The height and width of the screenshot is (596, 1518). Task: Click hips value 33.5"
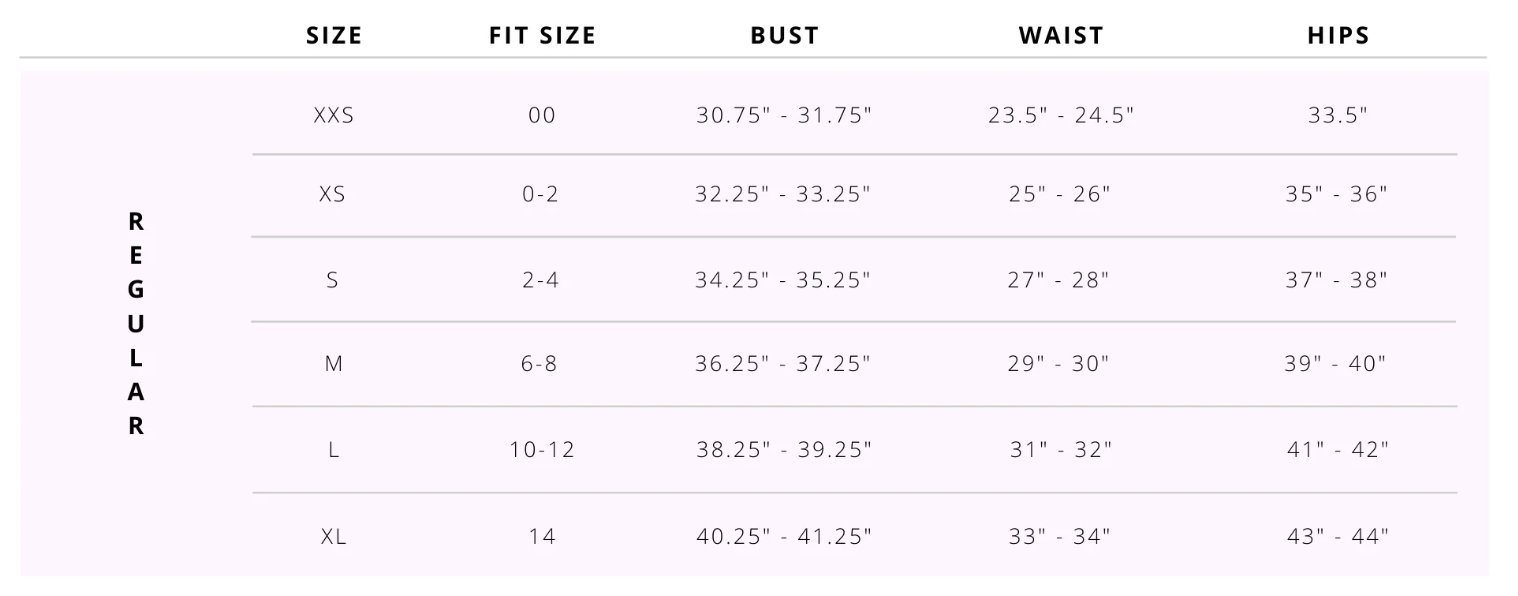[1338, 115]
